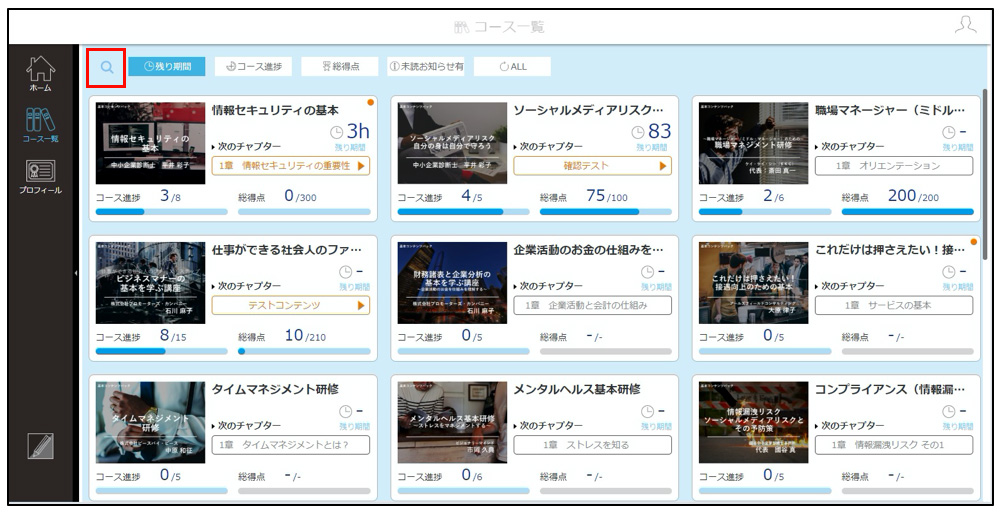Open next chapter 1章 情報セキュリティの重要性
This screenshot has width=1002, height=514.
pos(291,166)
